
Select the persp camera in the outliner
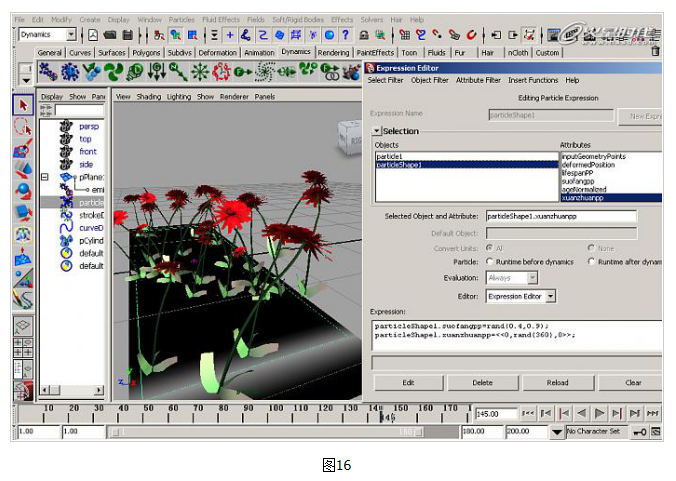tap(89, 127)
